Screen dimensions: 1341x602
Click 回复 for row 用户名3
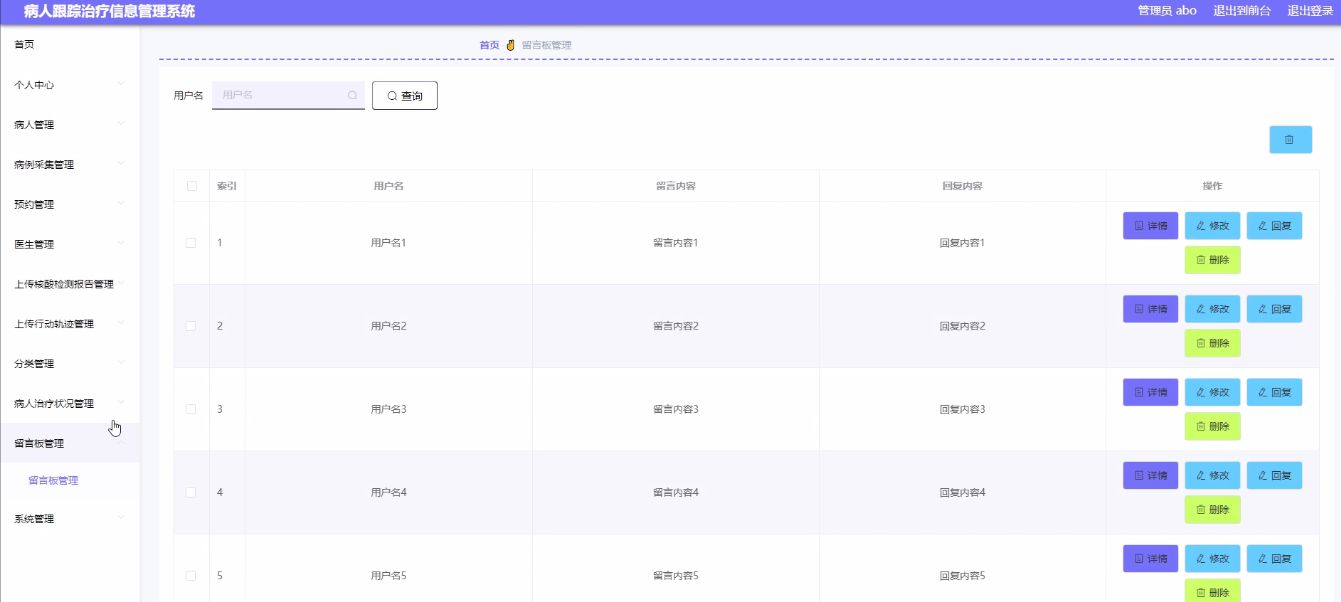(1275, 392)
